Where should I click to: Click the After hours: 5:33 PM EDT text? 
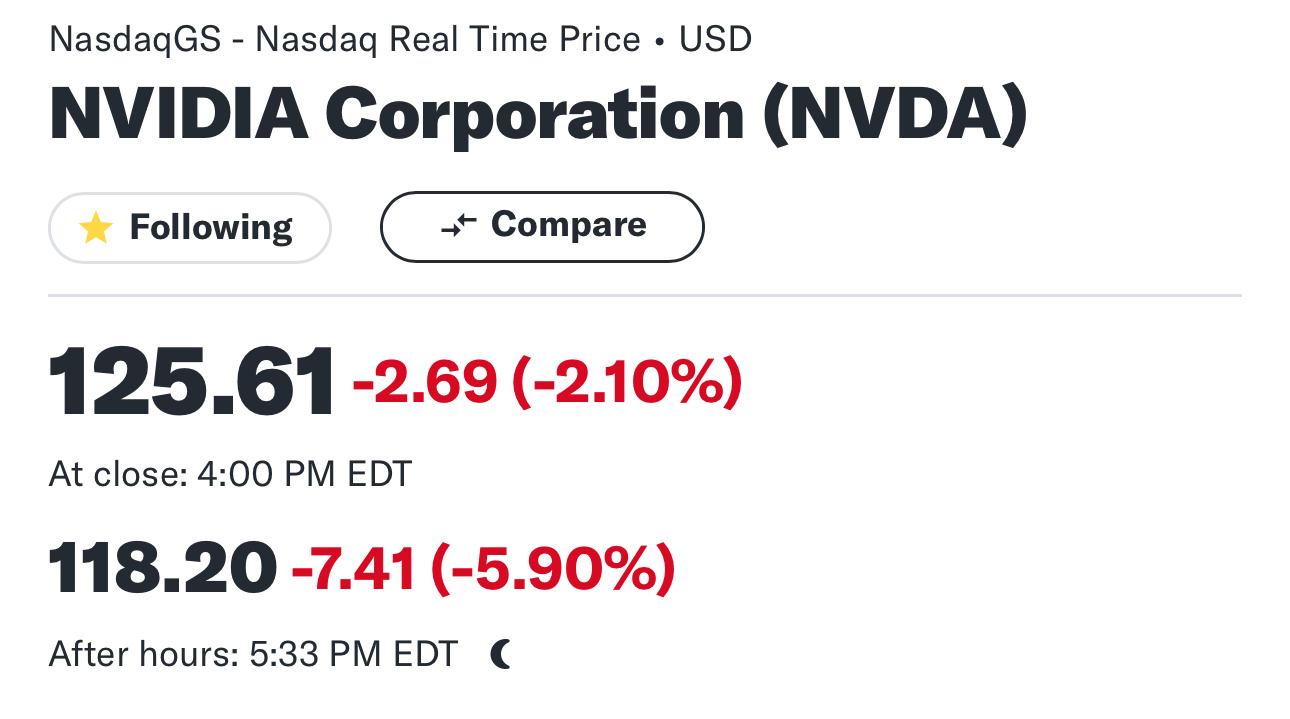point(253,655)
